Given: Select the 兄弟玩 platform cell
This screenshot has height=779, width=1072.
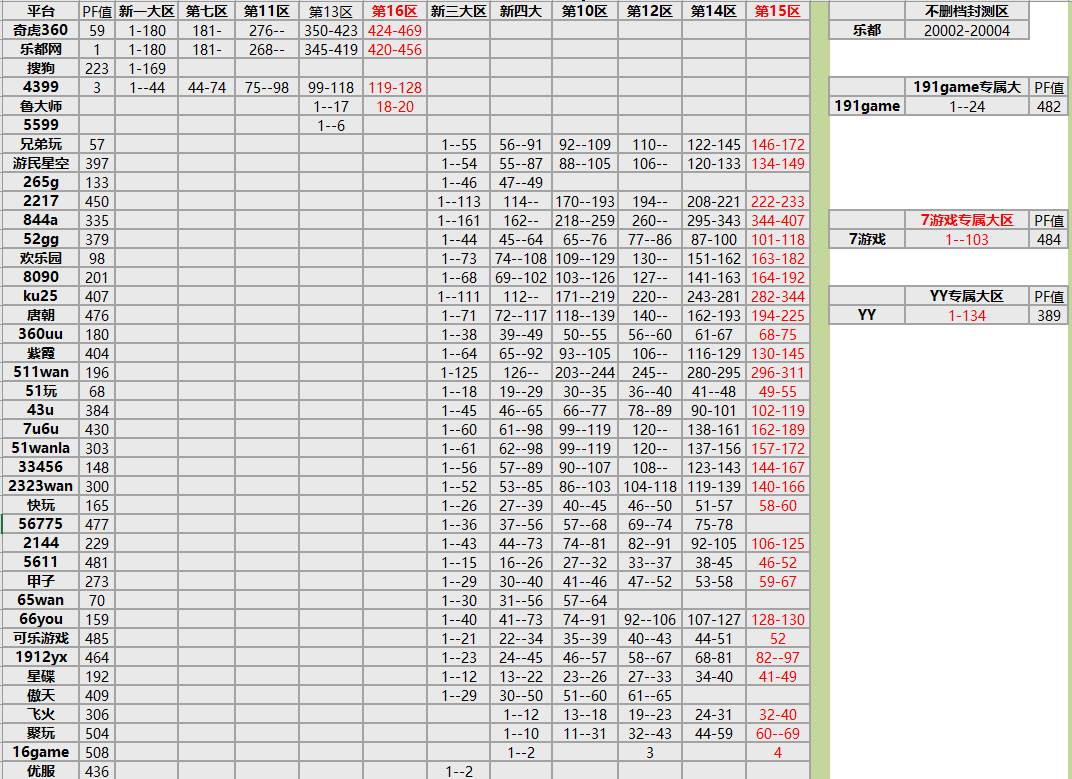Looking at the screenshot, I should pos(40,144).
